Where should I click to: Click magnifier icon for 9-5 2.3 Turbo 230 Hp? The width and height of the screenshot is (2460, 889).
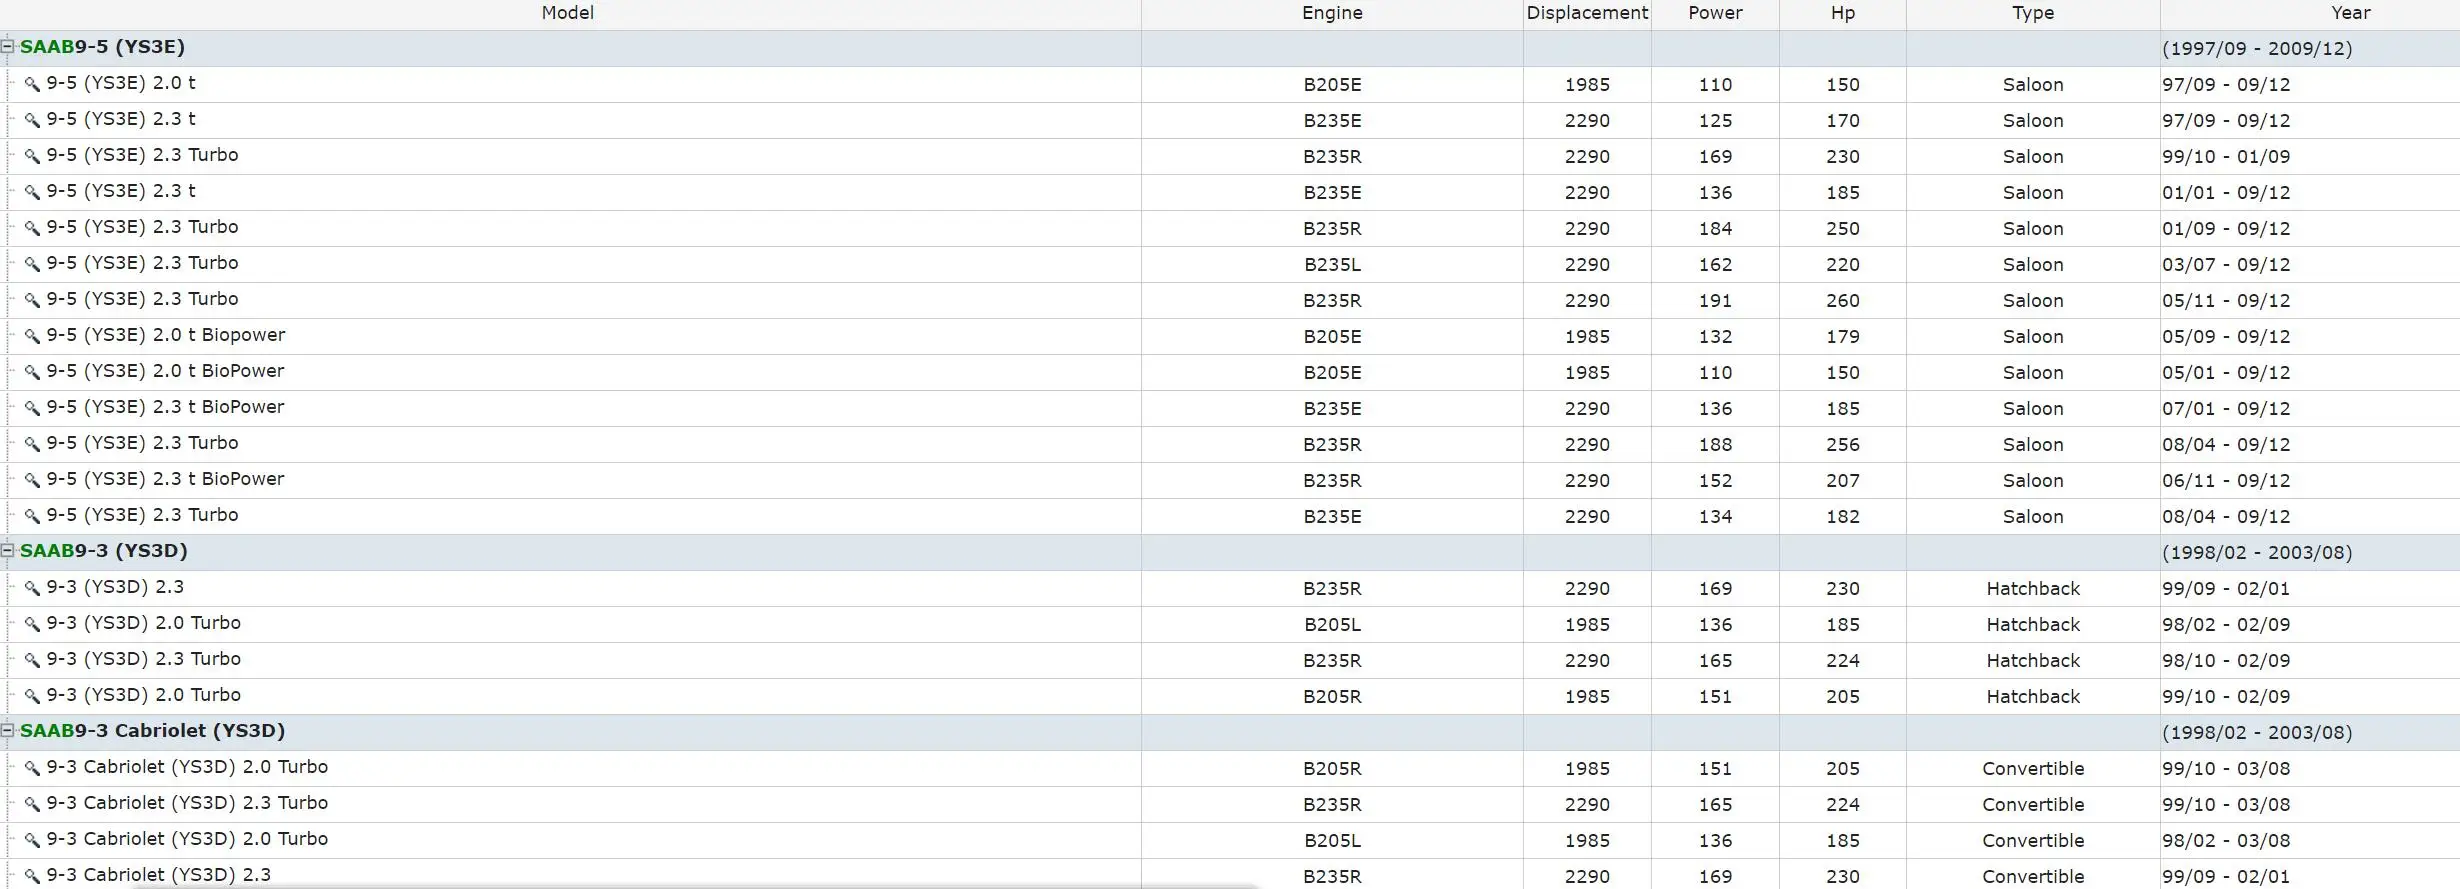click(32, 156)
